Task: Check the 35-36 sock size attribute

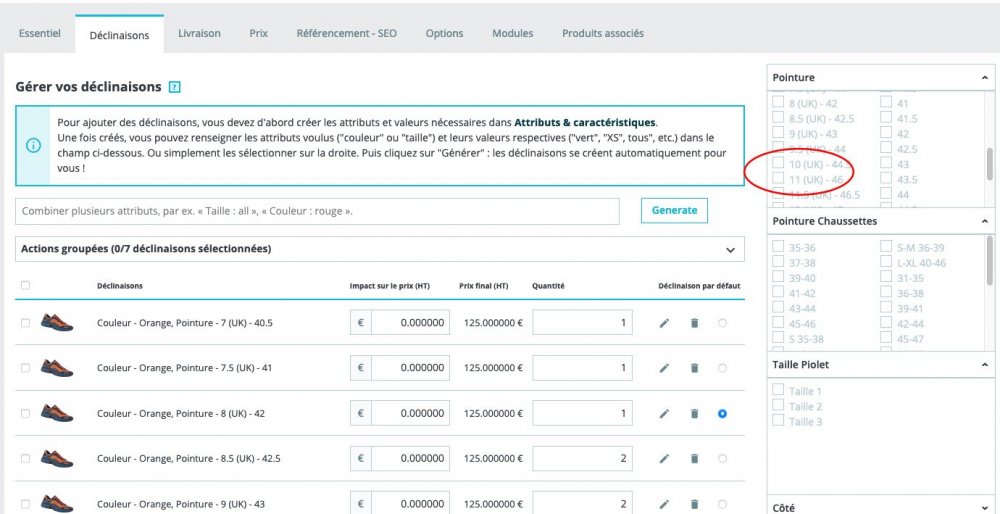Action: (778, 246)
